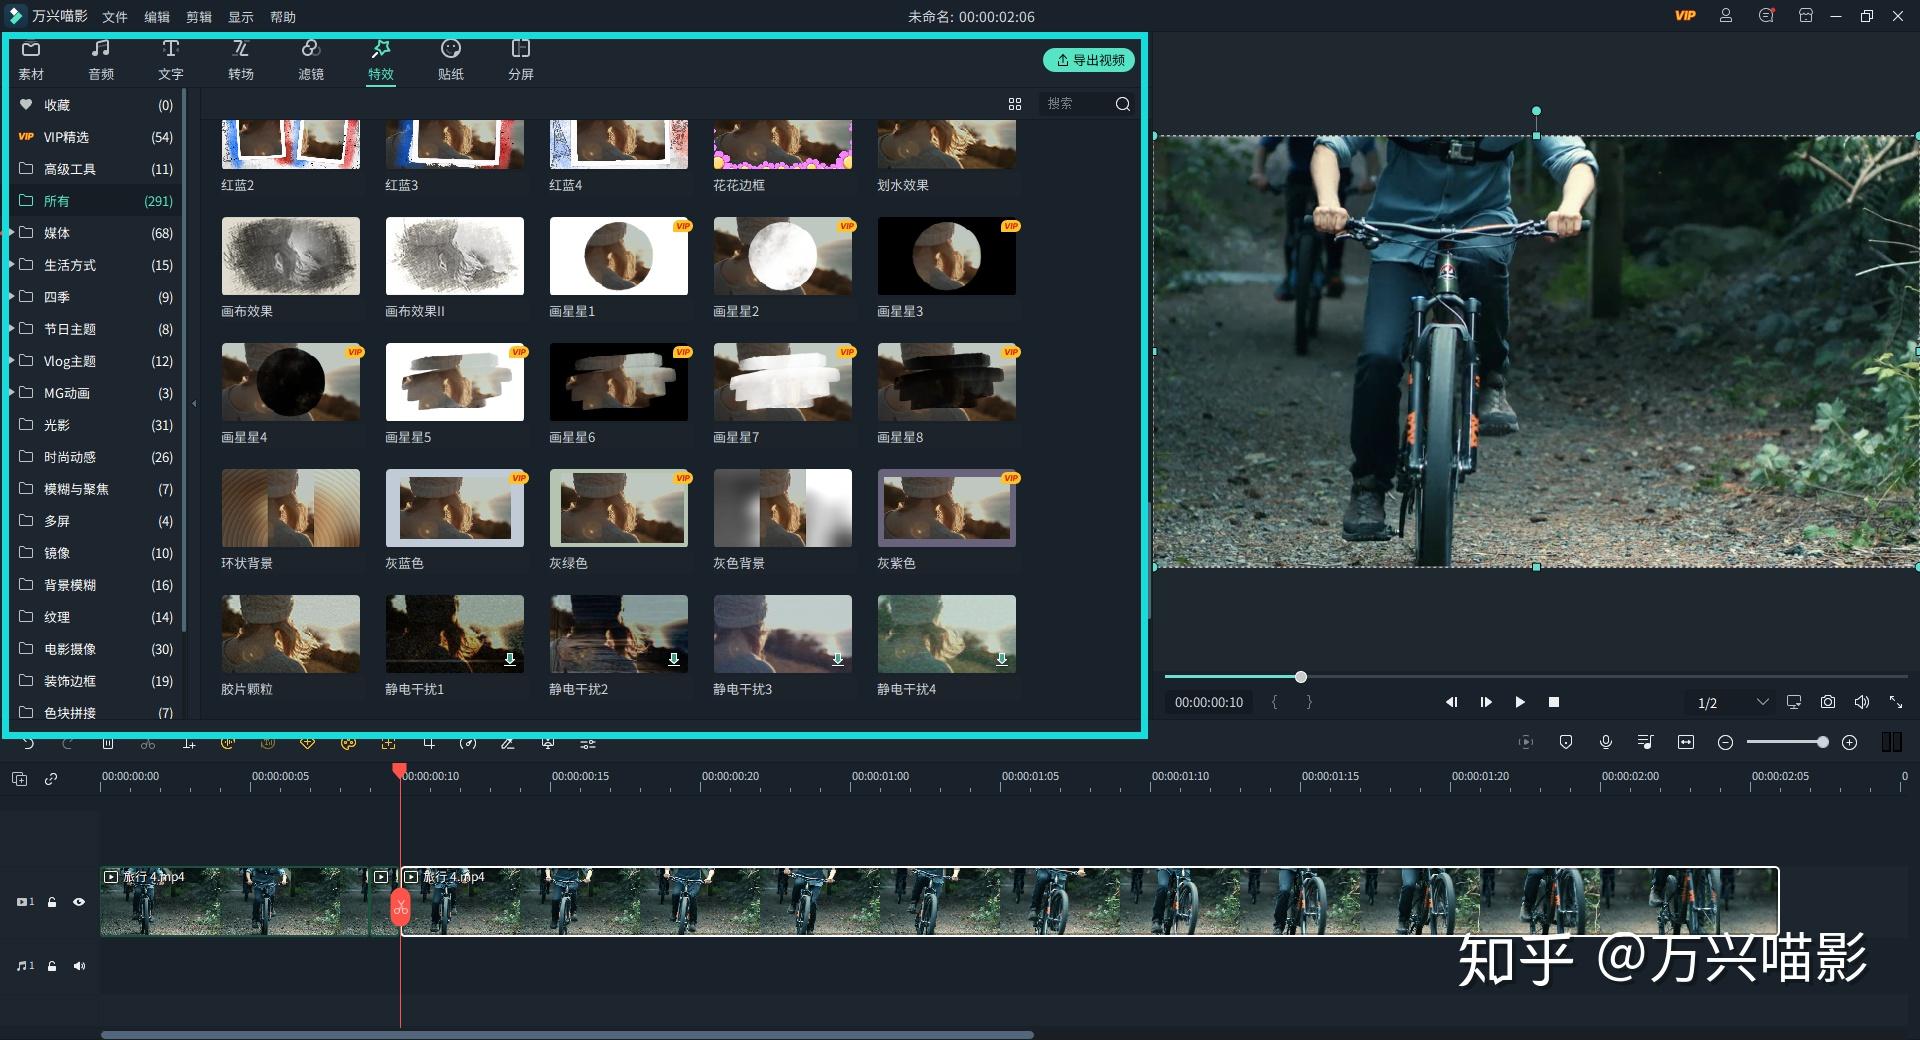The height and width of the screenshot is (1040, 1920).
Task: Open the 帮助 menu
Action: click(x=283, y=17)
